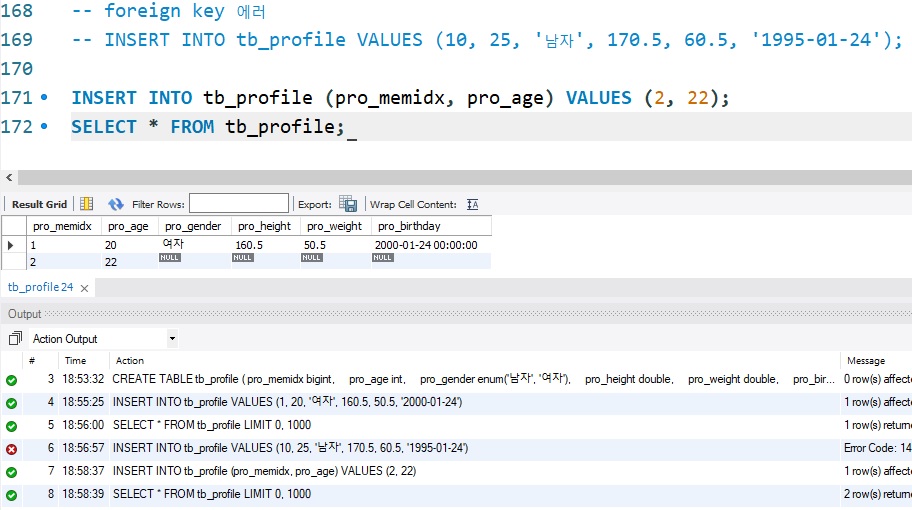The image size is (912, 510).
Task: Select the failed INSERT action at 18:56:57
Action: [x=290, y=448]
